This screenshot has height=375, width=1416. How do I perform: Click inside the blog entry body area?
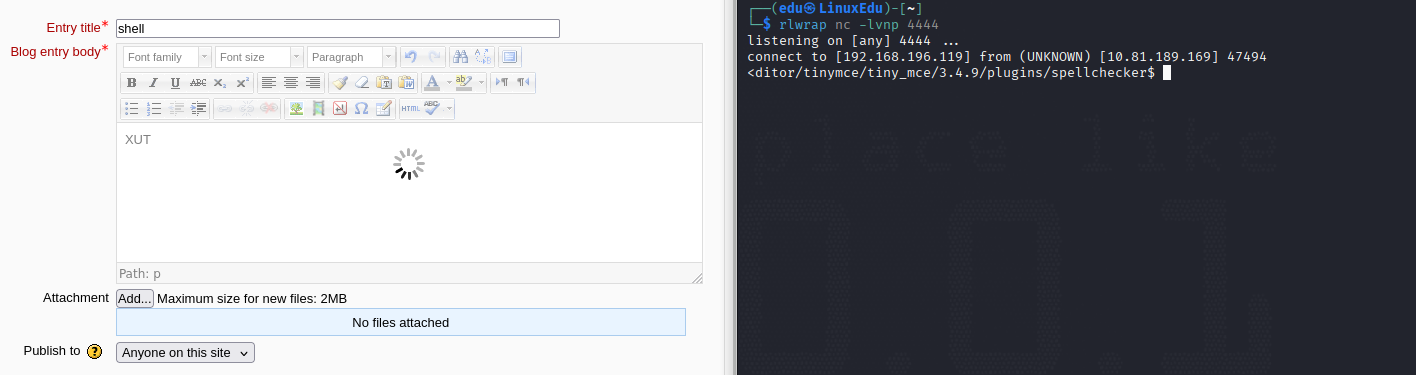[x=409, y=192]
